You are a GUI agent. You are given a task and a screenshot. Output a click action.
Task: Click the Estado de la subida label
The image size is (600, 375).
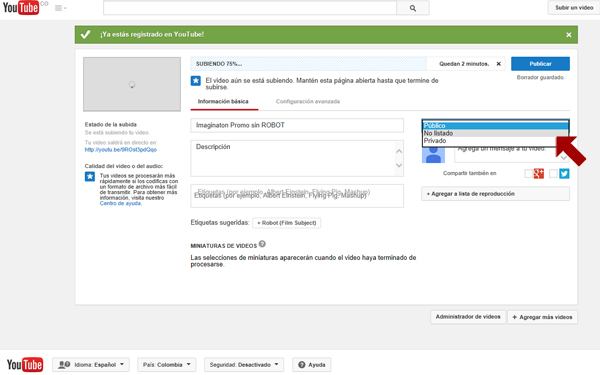pyautogui.click(x=111, y=124)
